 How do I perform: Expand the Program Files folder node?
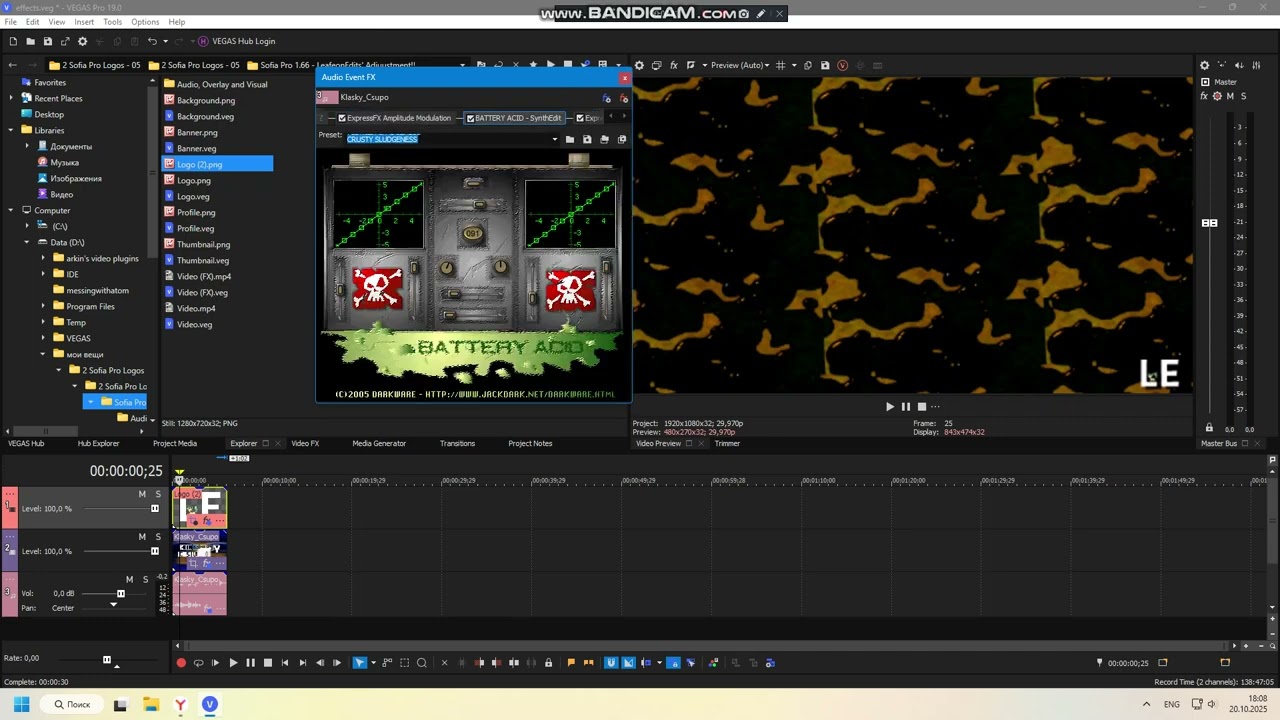coord(43,306)
